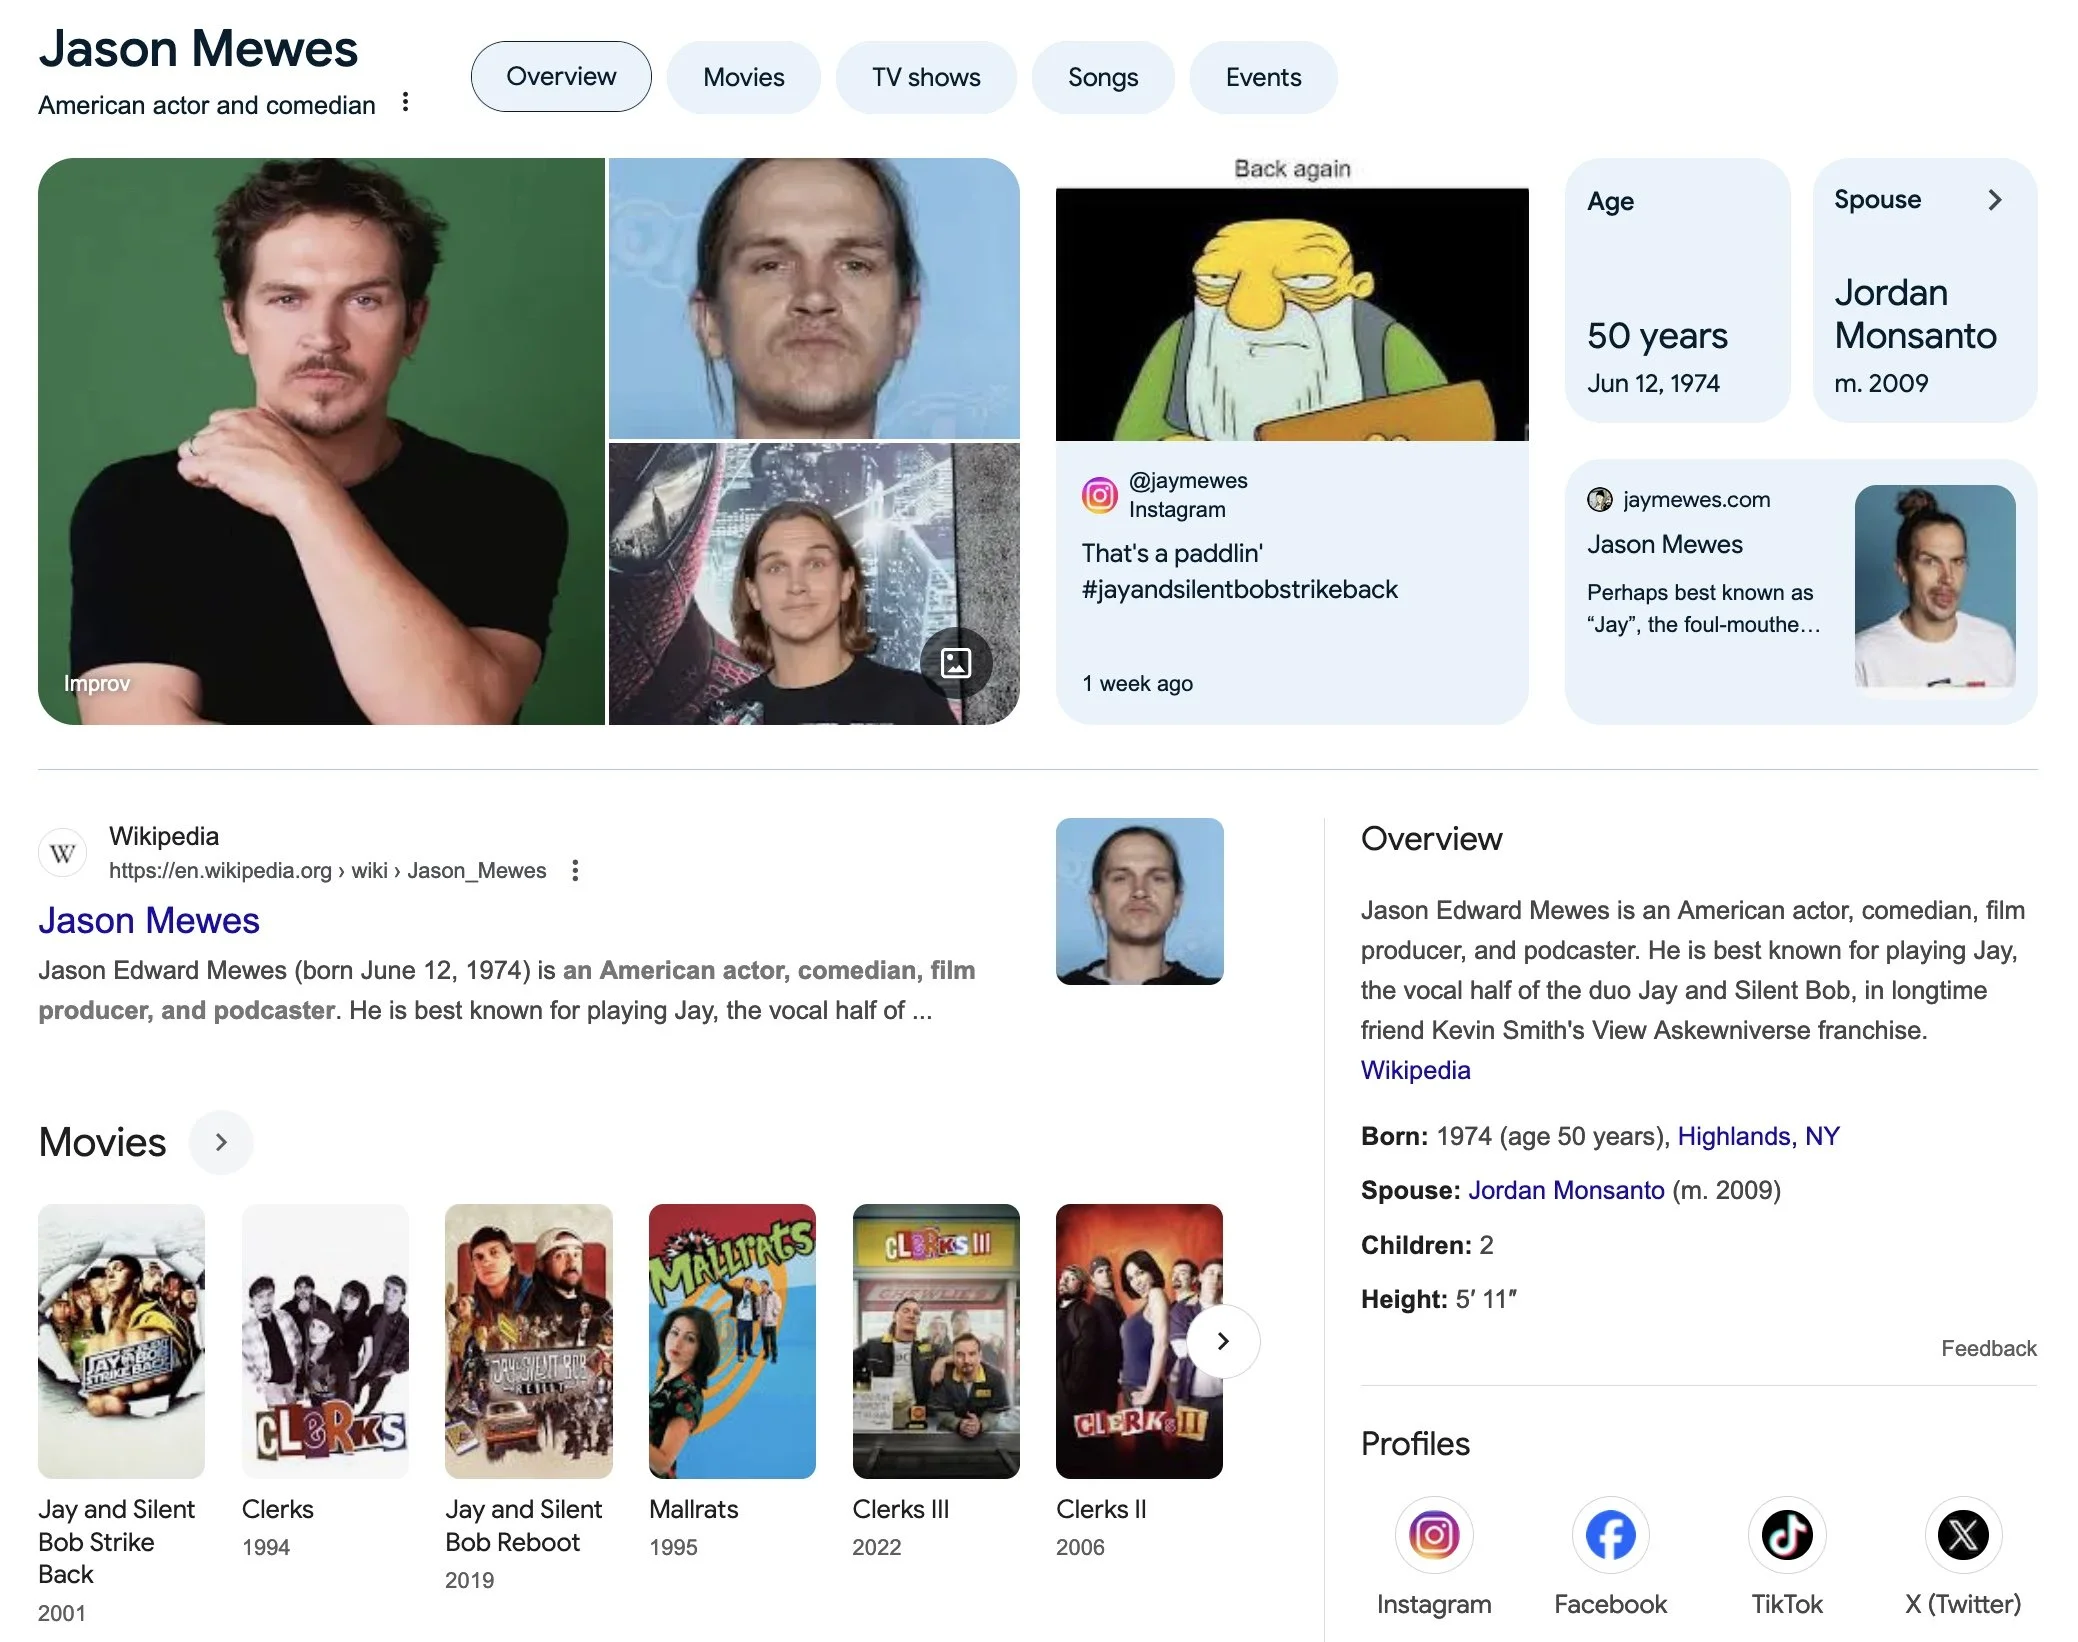2078x1642 pixels.
Task: Switch to the TV shows tab
Action: [926, 77]
